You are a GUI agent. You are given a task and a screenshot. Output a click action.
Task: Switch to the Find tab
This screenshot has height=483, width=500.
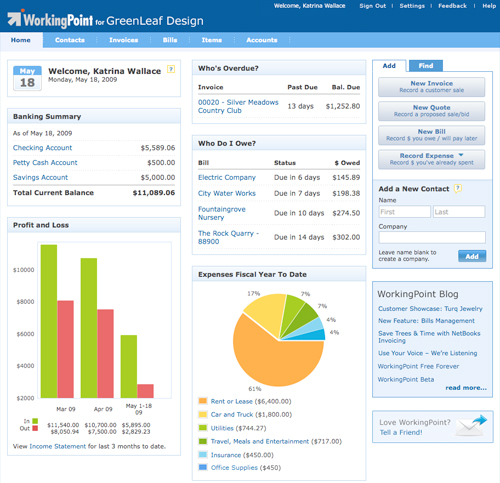coord(426,66)
